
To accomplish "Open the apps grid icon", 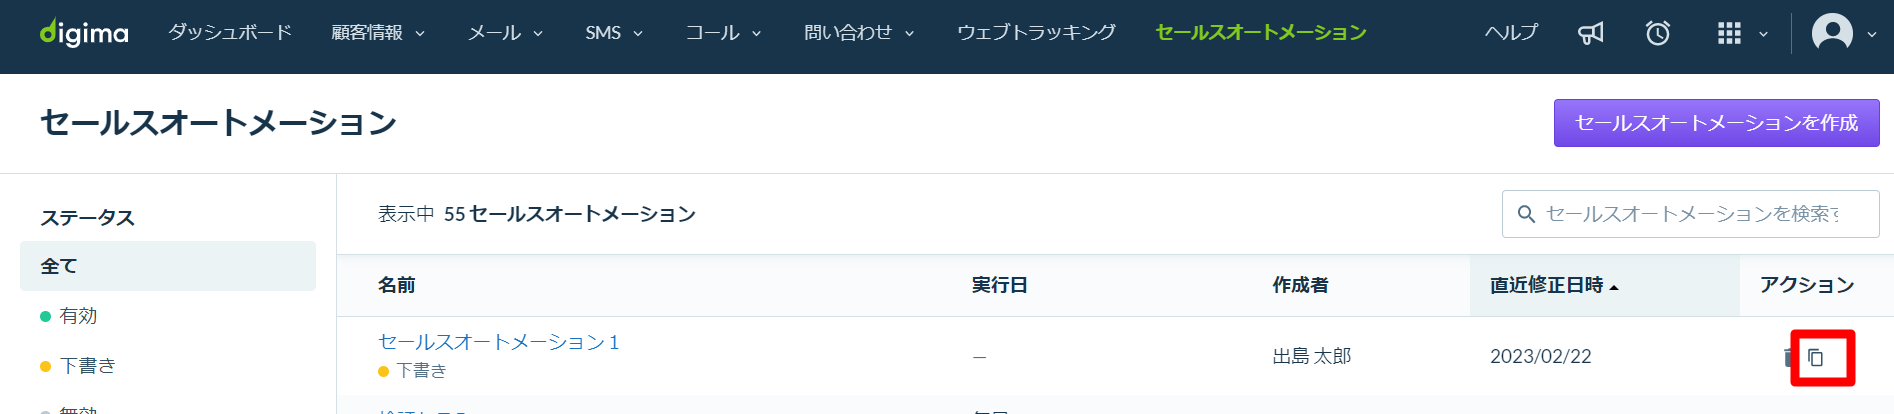I will [1729, 33].
